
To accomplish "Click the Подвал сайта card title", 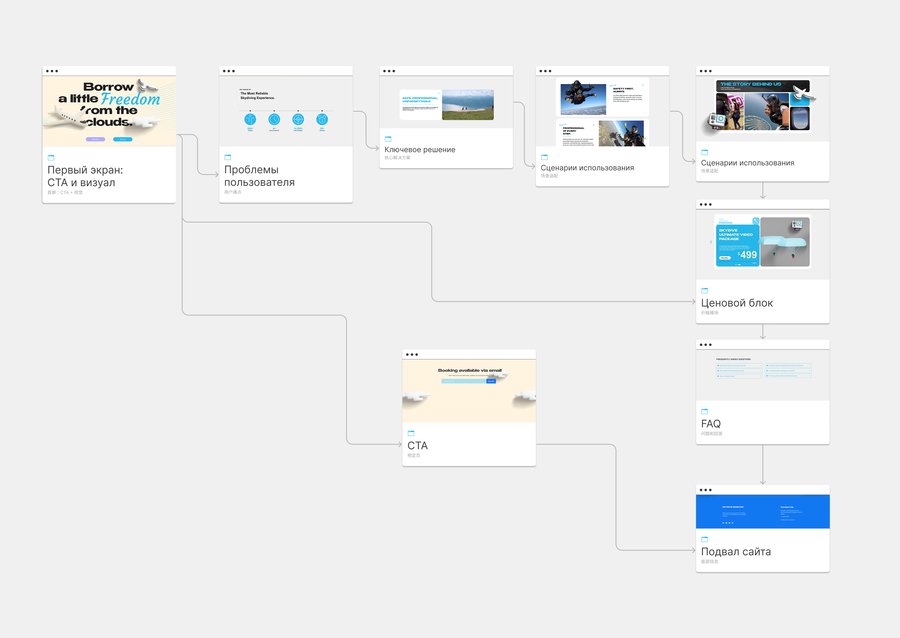I will (x=736, y=551).
